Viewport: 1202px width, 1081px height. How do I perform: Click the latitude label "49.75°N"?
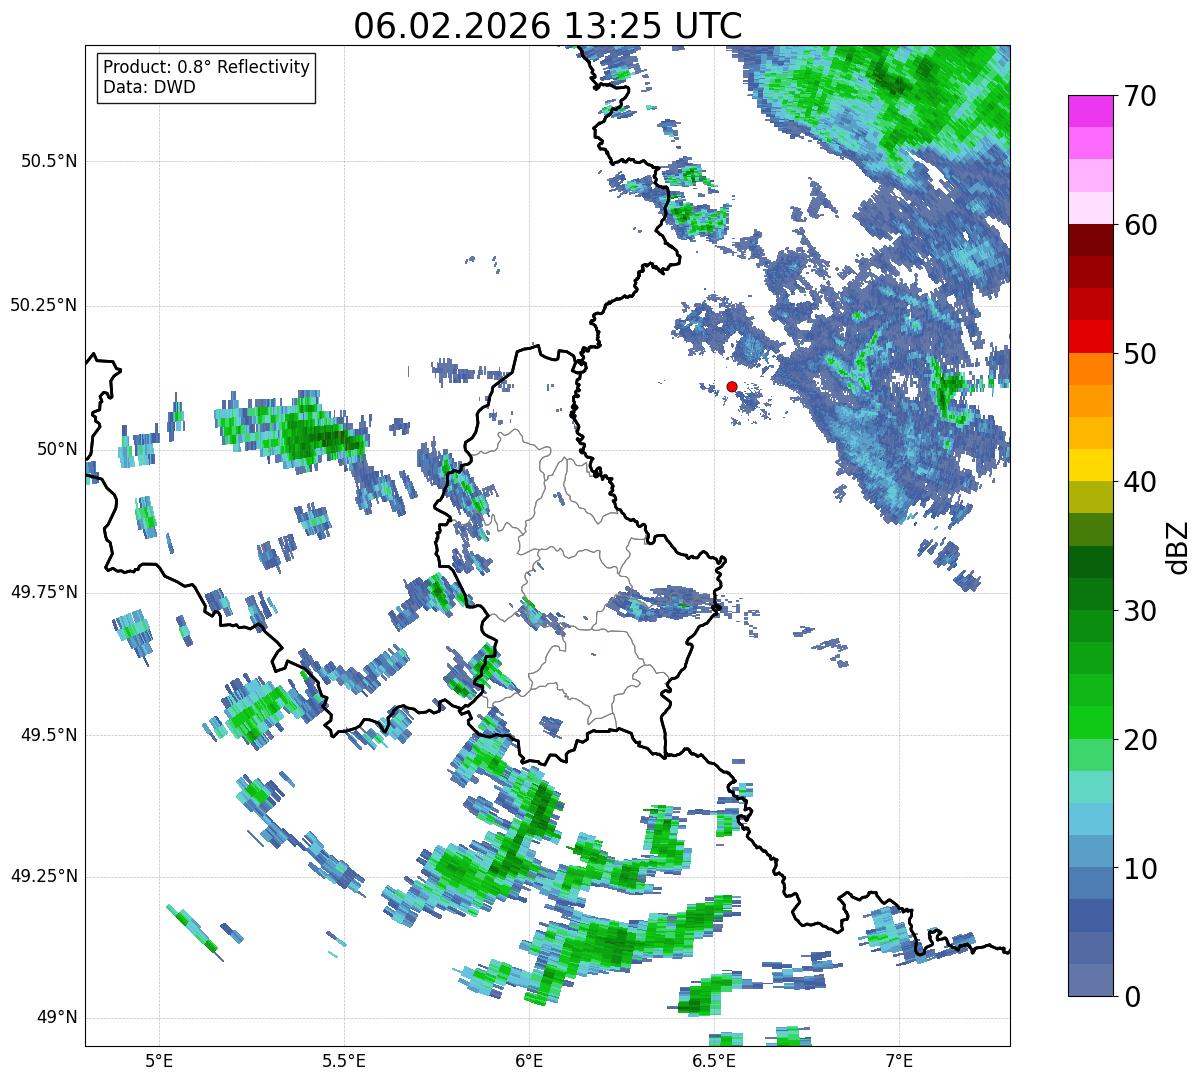44,592
